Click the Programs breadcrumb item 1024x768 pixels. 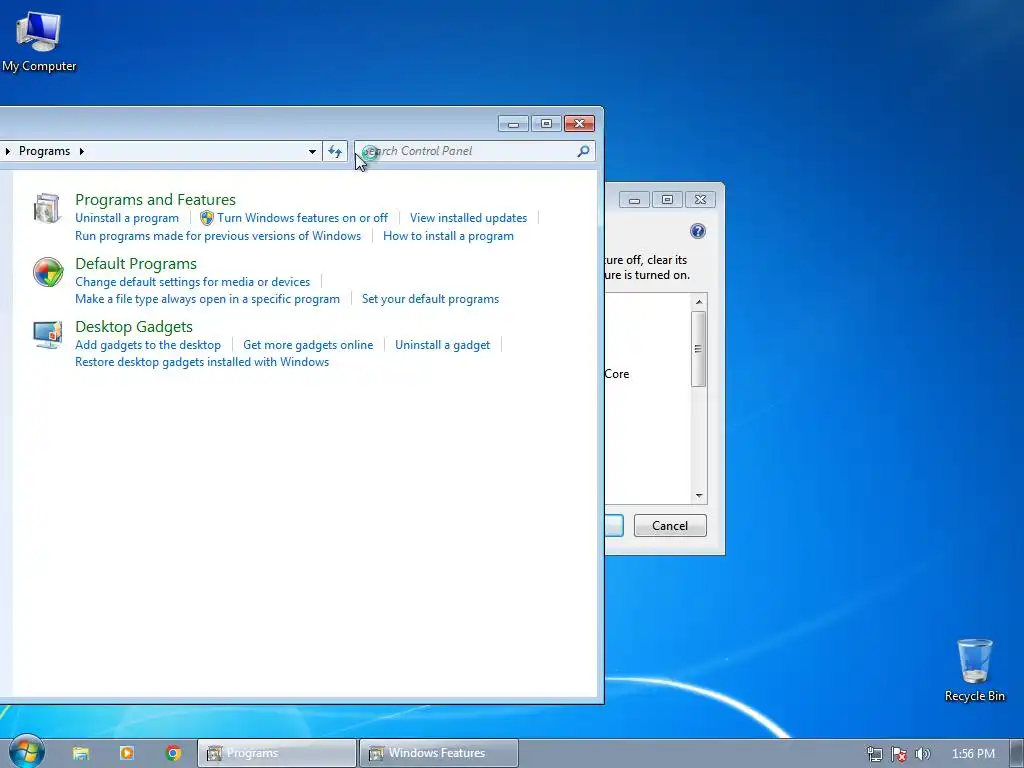point(44,152)
